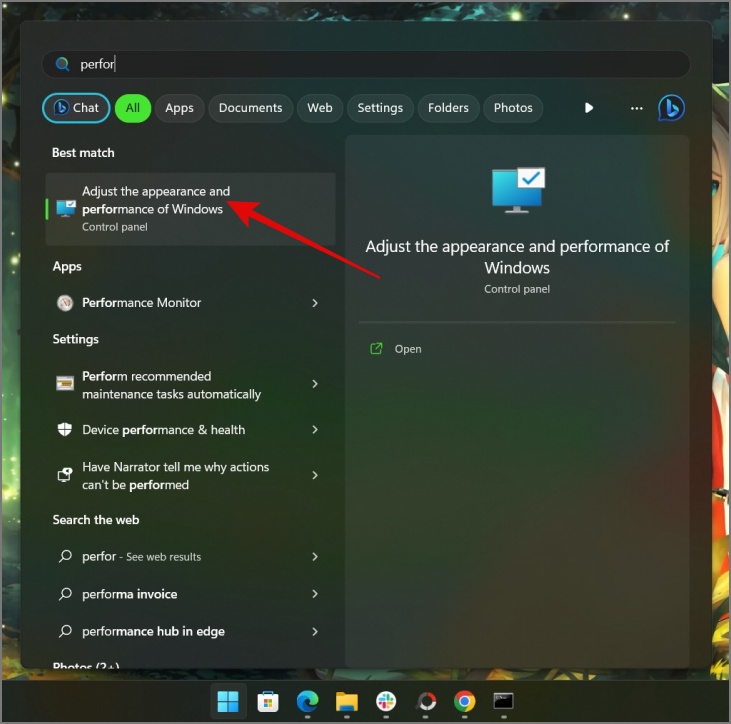
Task: Select the Apps filter tab
Action: (x=179, y=108)
